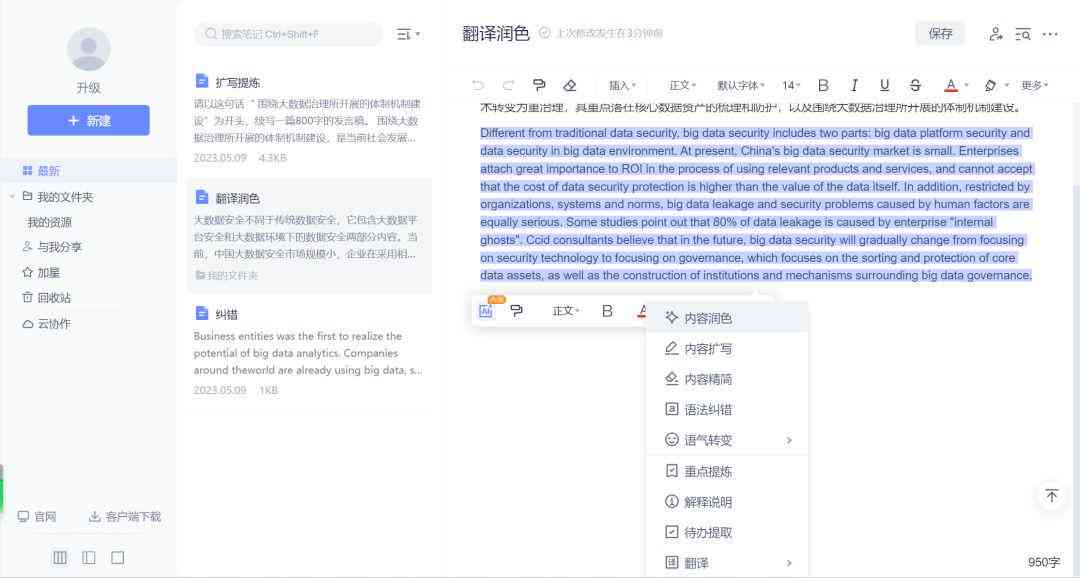Click the 新建 button

coord(88,121)
